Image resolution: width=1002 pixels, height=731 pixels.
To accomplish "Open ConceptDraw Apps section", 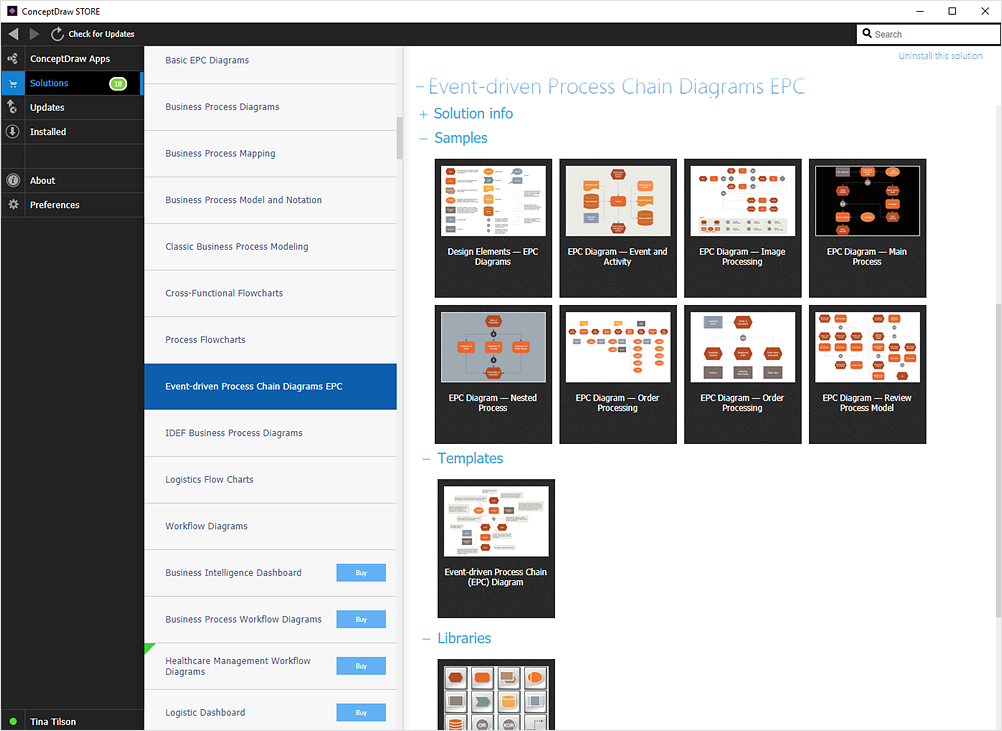I will tap(72, 59).
